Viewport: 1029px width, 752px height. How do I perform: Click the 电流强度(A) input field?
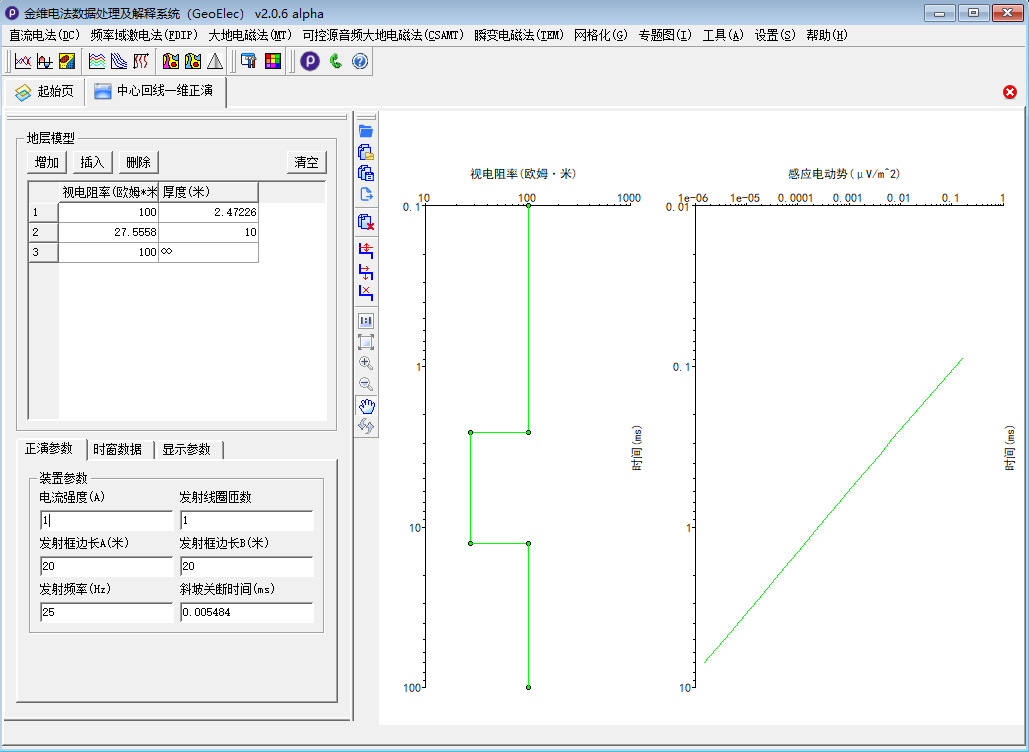(106, 520)
